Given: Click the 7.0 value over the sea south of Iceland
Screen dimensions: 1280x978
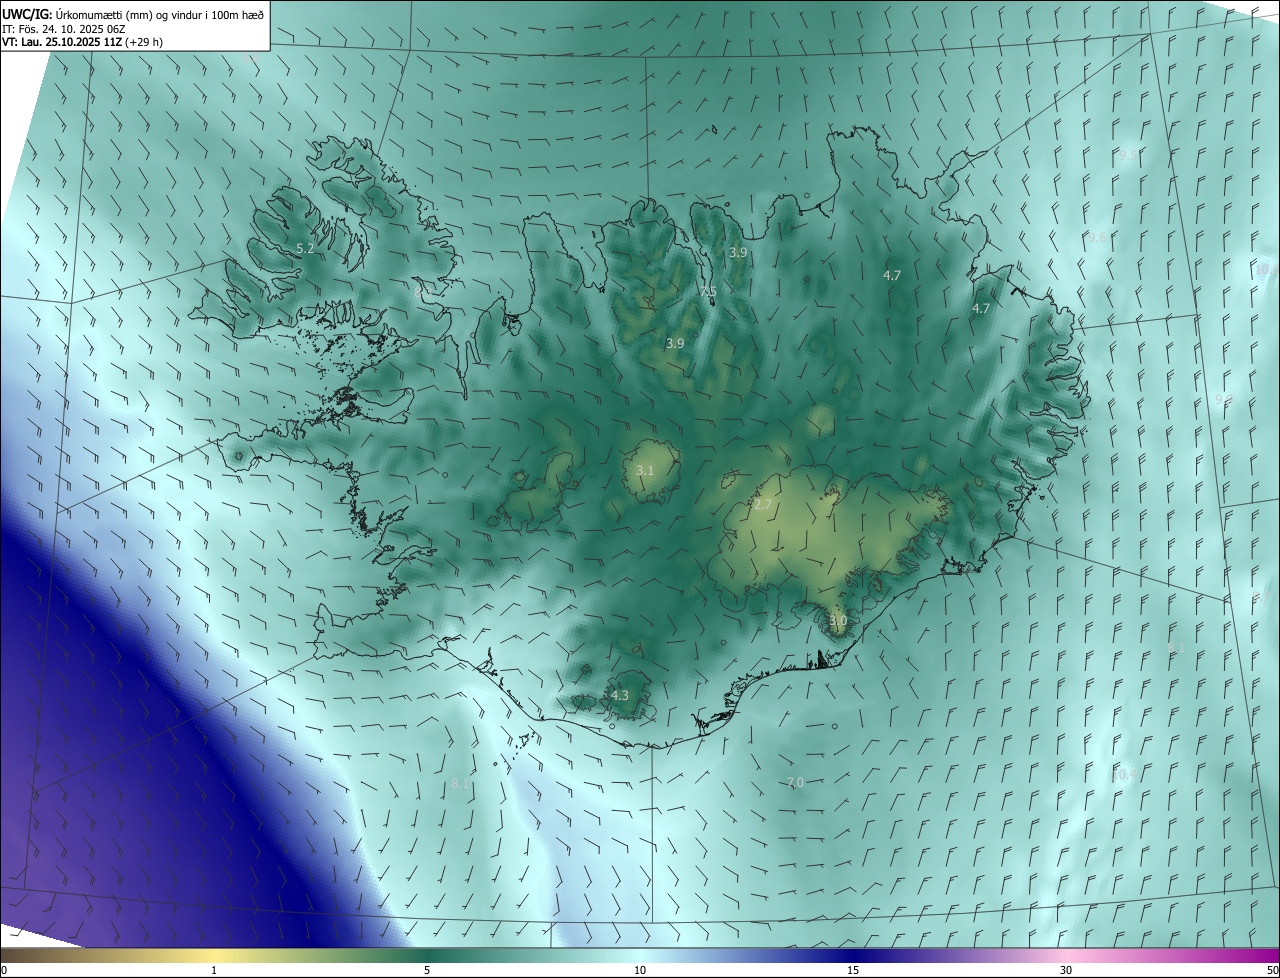Looking at the screenshot, I should click(x=795, y=782).
